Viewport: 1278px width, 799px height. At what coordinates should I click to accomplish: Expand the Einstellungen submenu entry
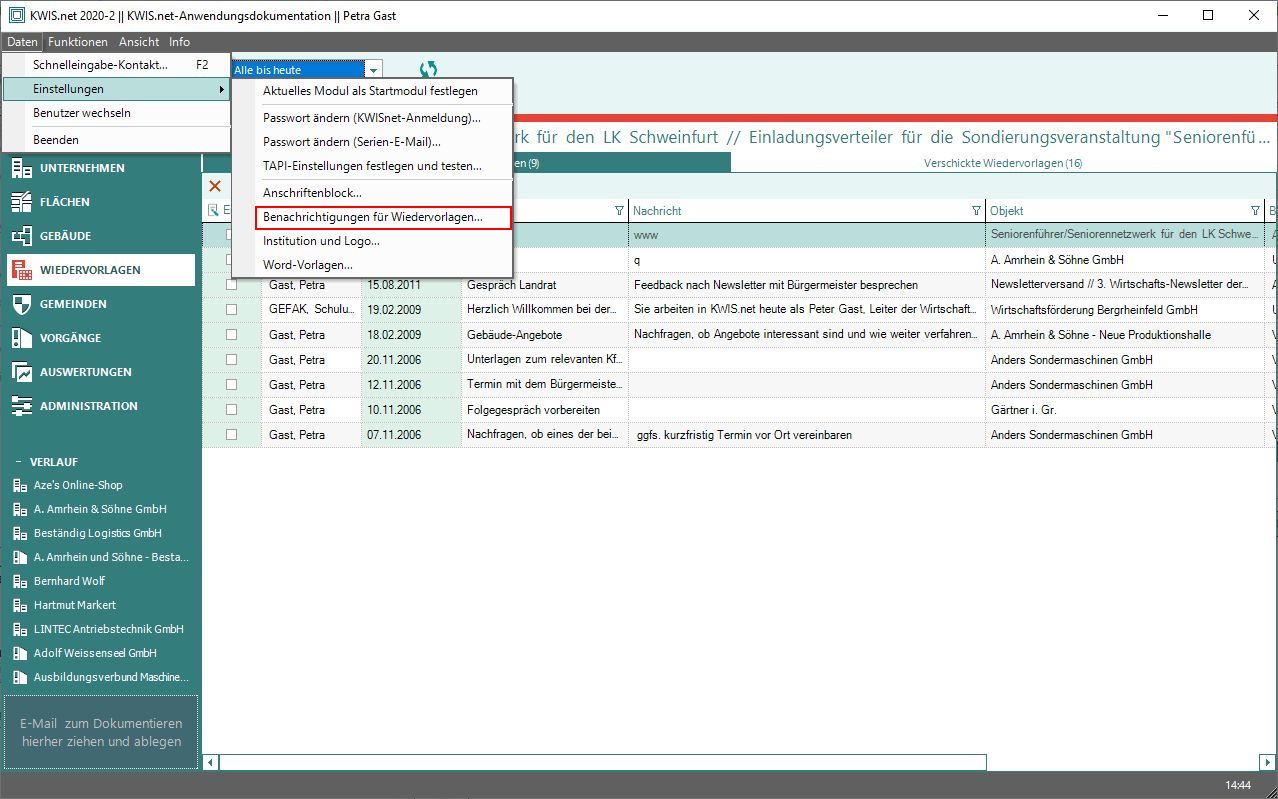pos(116,89)
